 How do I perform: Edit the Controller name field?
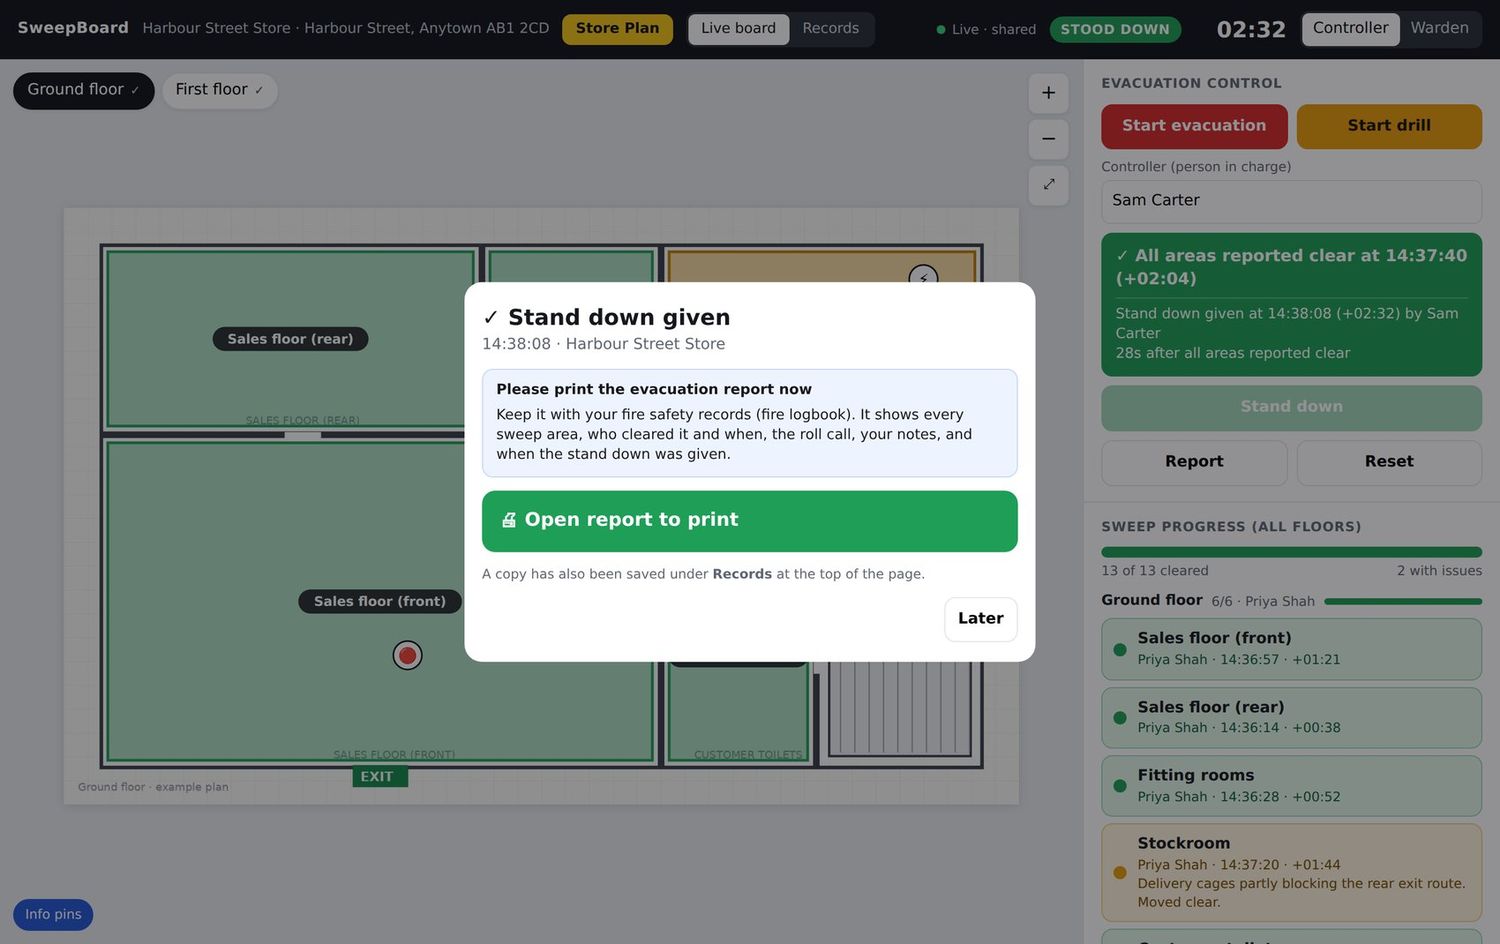tap(1291, 201)
